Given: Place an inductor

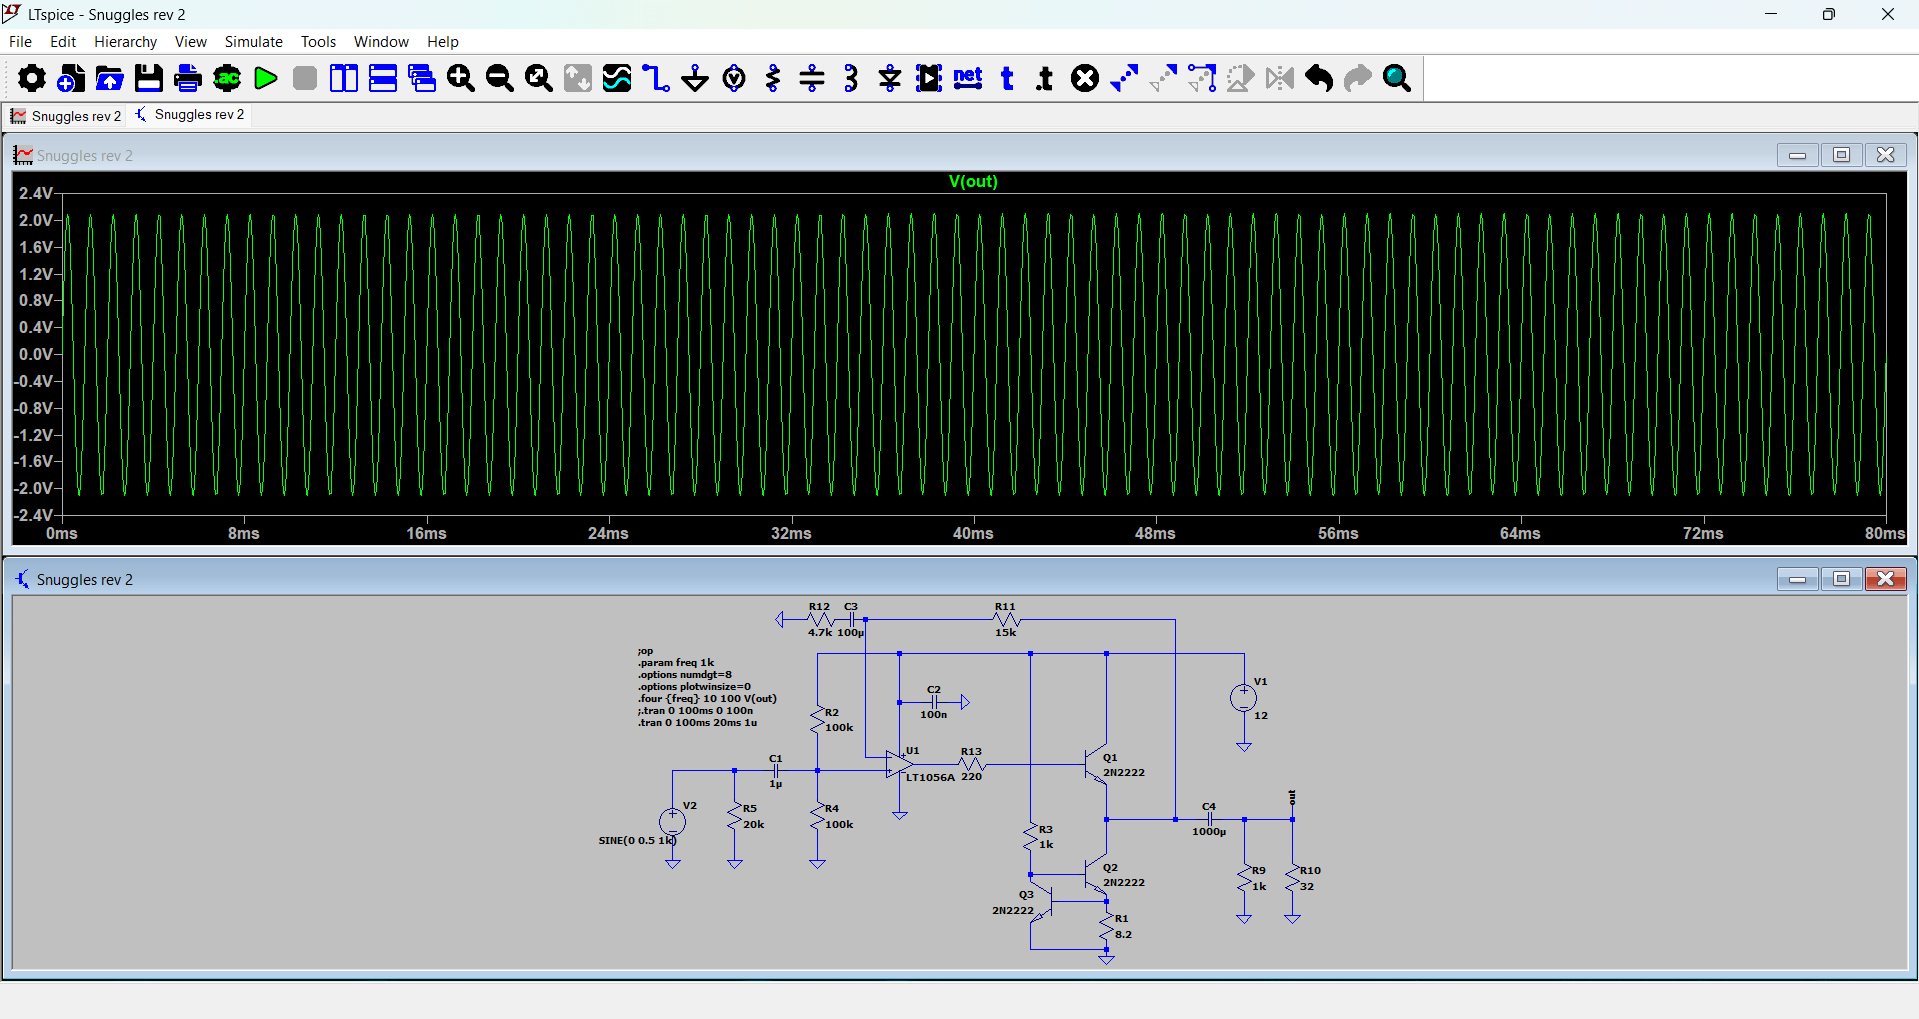Looking at the screenshot, I should [851, 78].
